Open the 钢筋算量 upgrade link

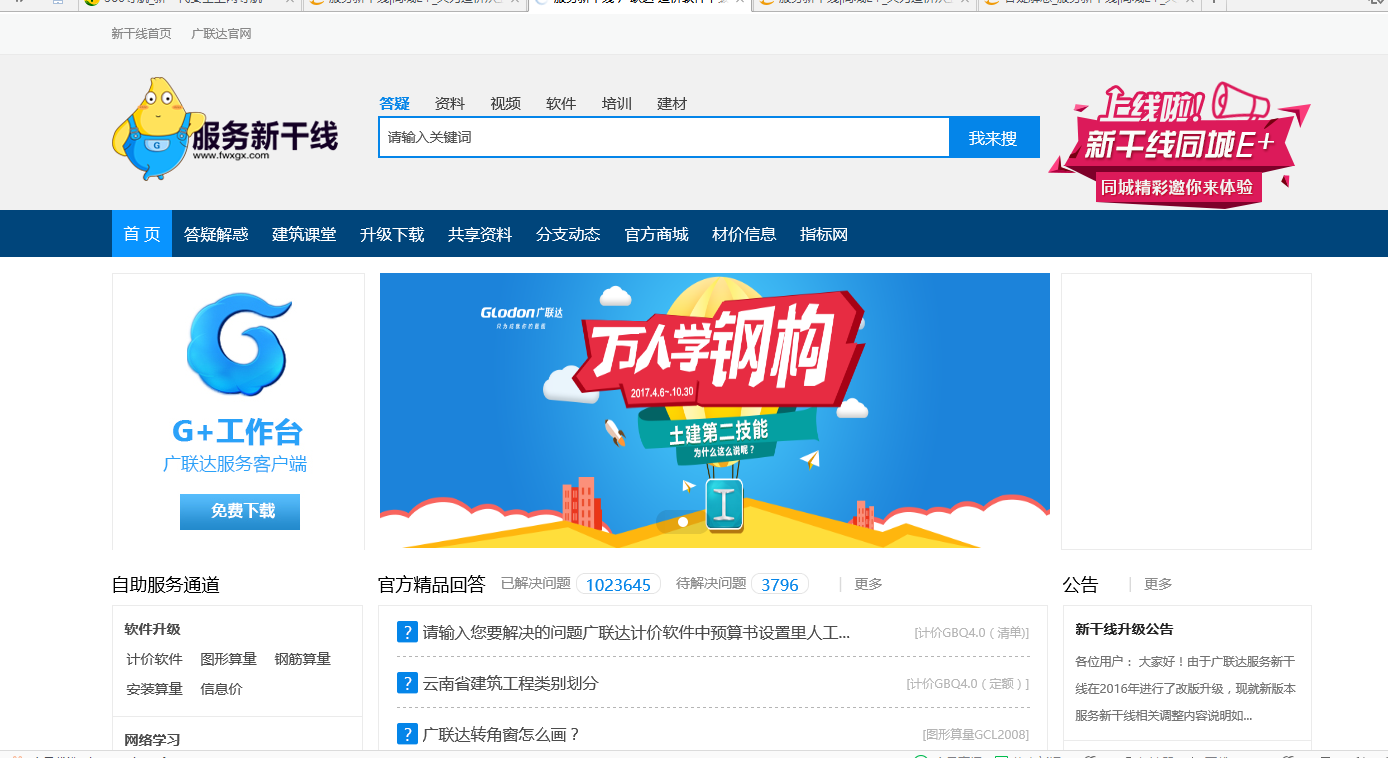tap(302, 659)
